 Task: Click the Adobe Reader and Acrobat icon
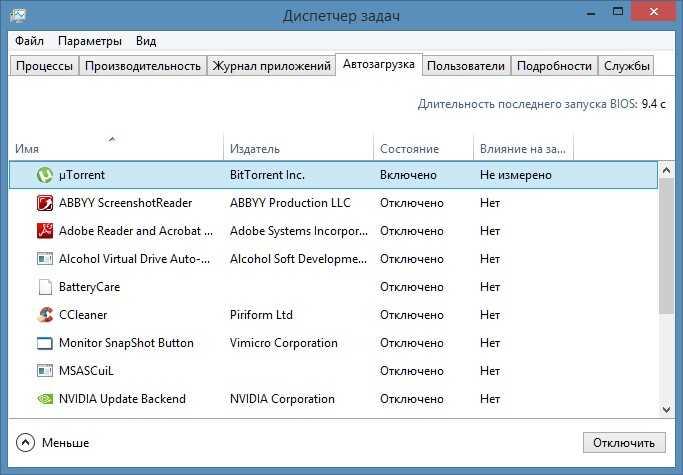[x=44, y=231]
